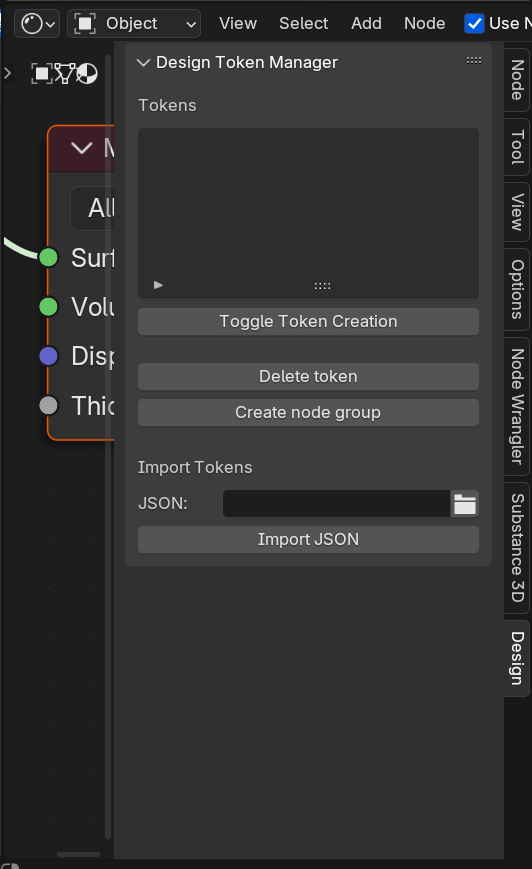The image size is (532, 869).
Task: Collapse the Material Output node chevron
Action: click(x=82, y=148)
